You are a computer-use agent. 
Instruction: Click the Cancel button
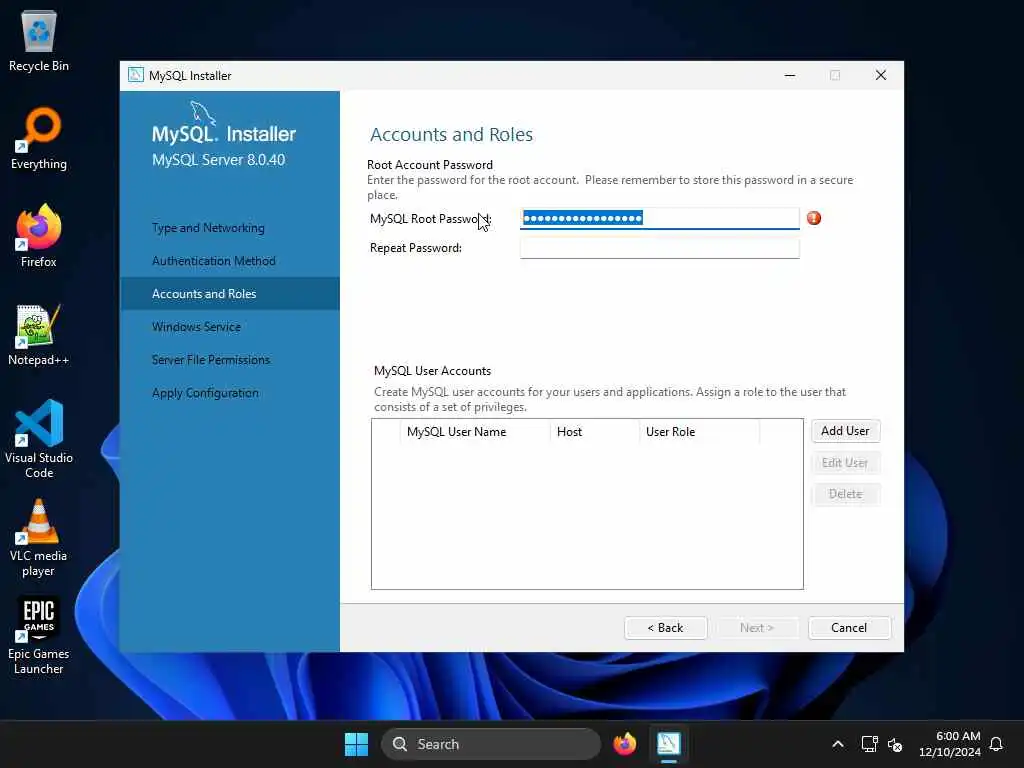849,628
